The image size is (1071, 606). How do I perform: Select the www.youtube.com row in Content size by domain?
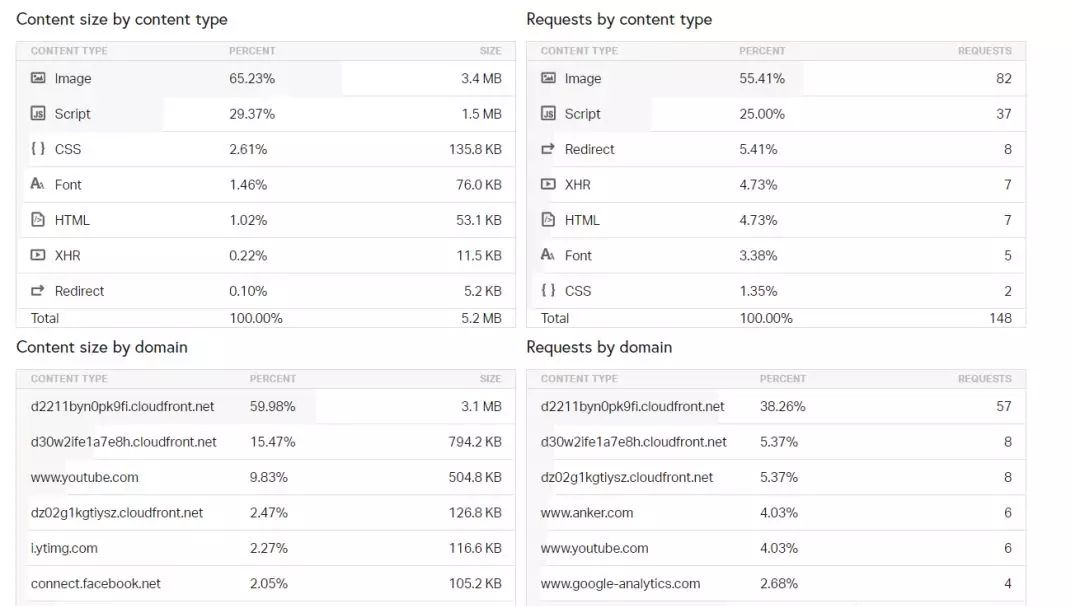pos(85,477)
